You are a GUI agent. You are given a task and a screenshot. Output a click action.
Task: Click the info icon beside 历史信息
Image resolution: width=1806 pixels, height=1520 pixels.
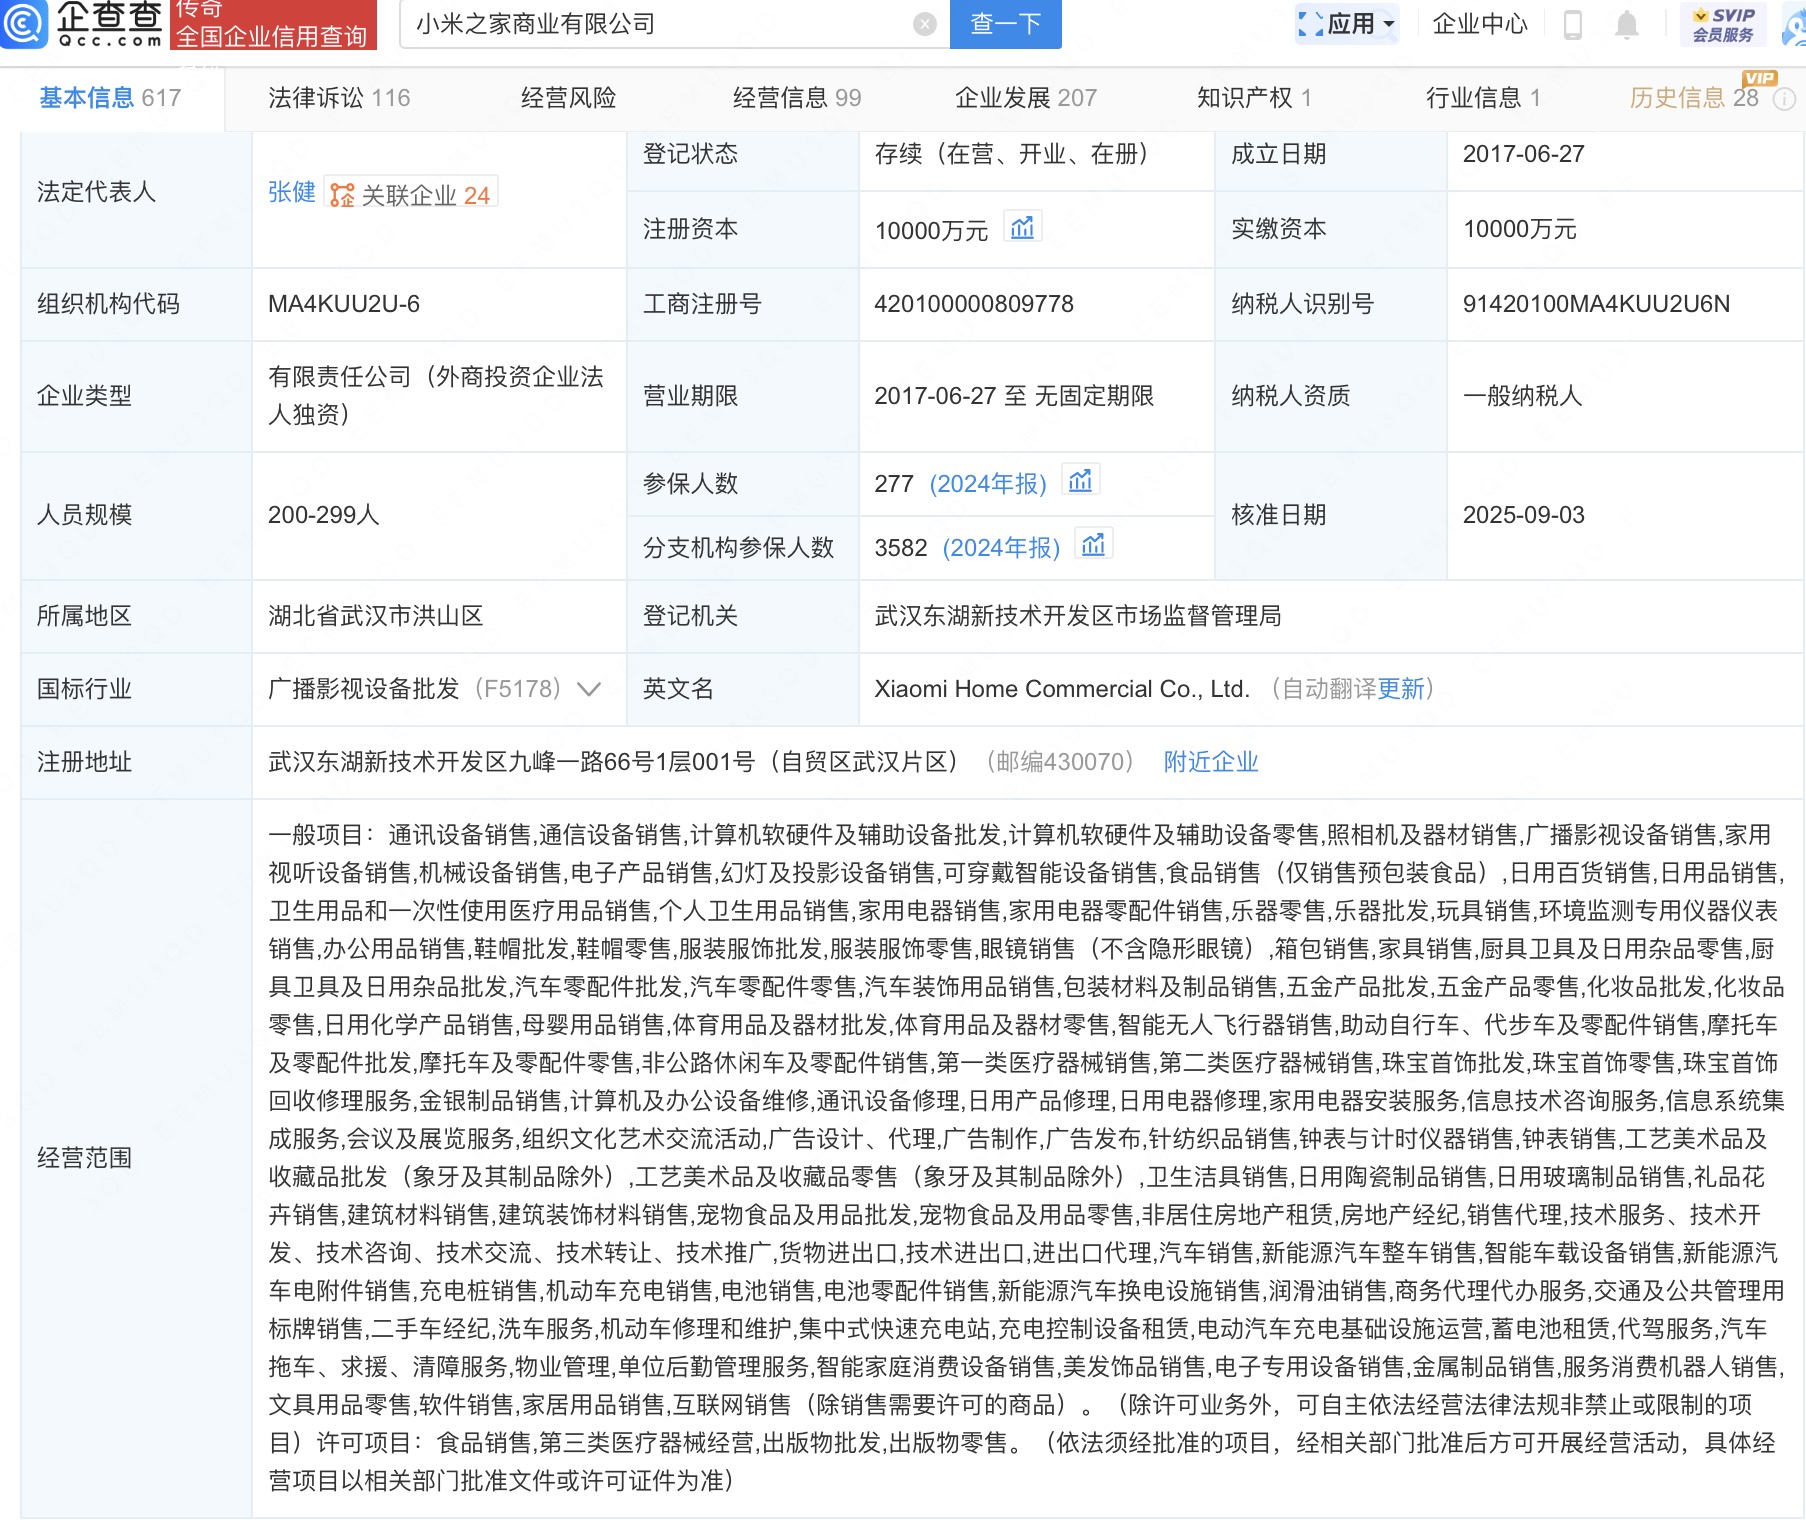(x=1784, y=99)
